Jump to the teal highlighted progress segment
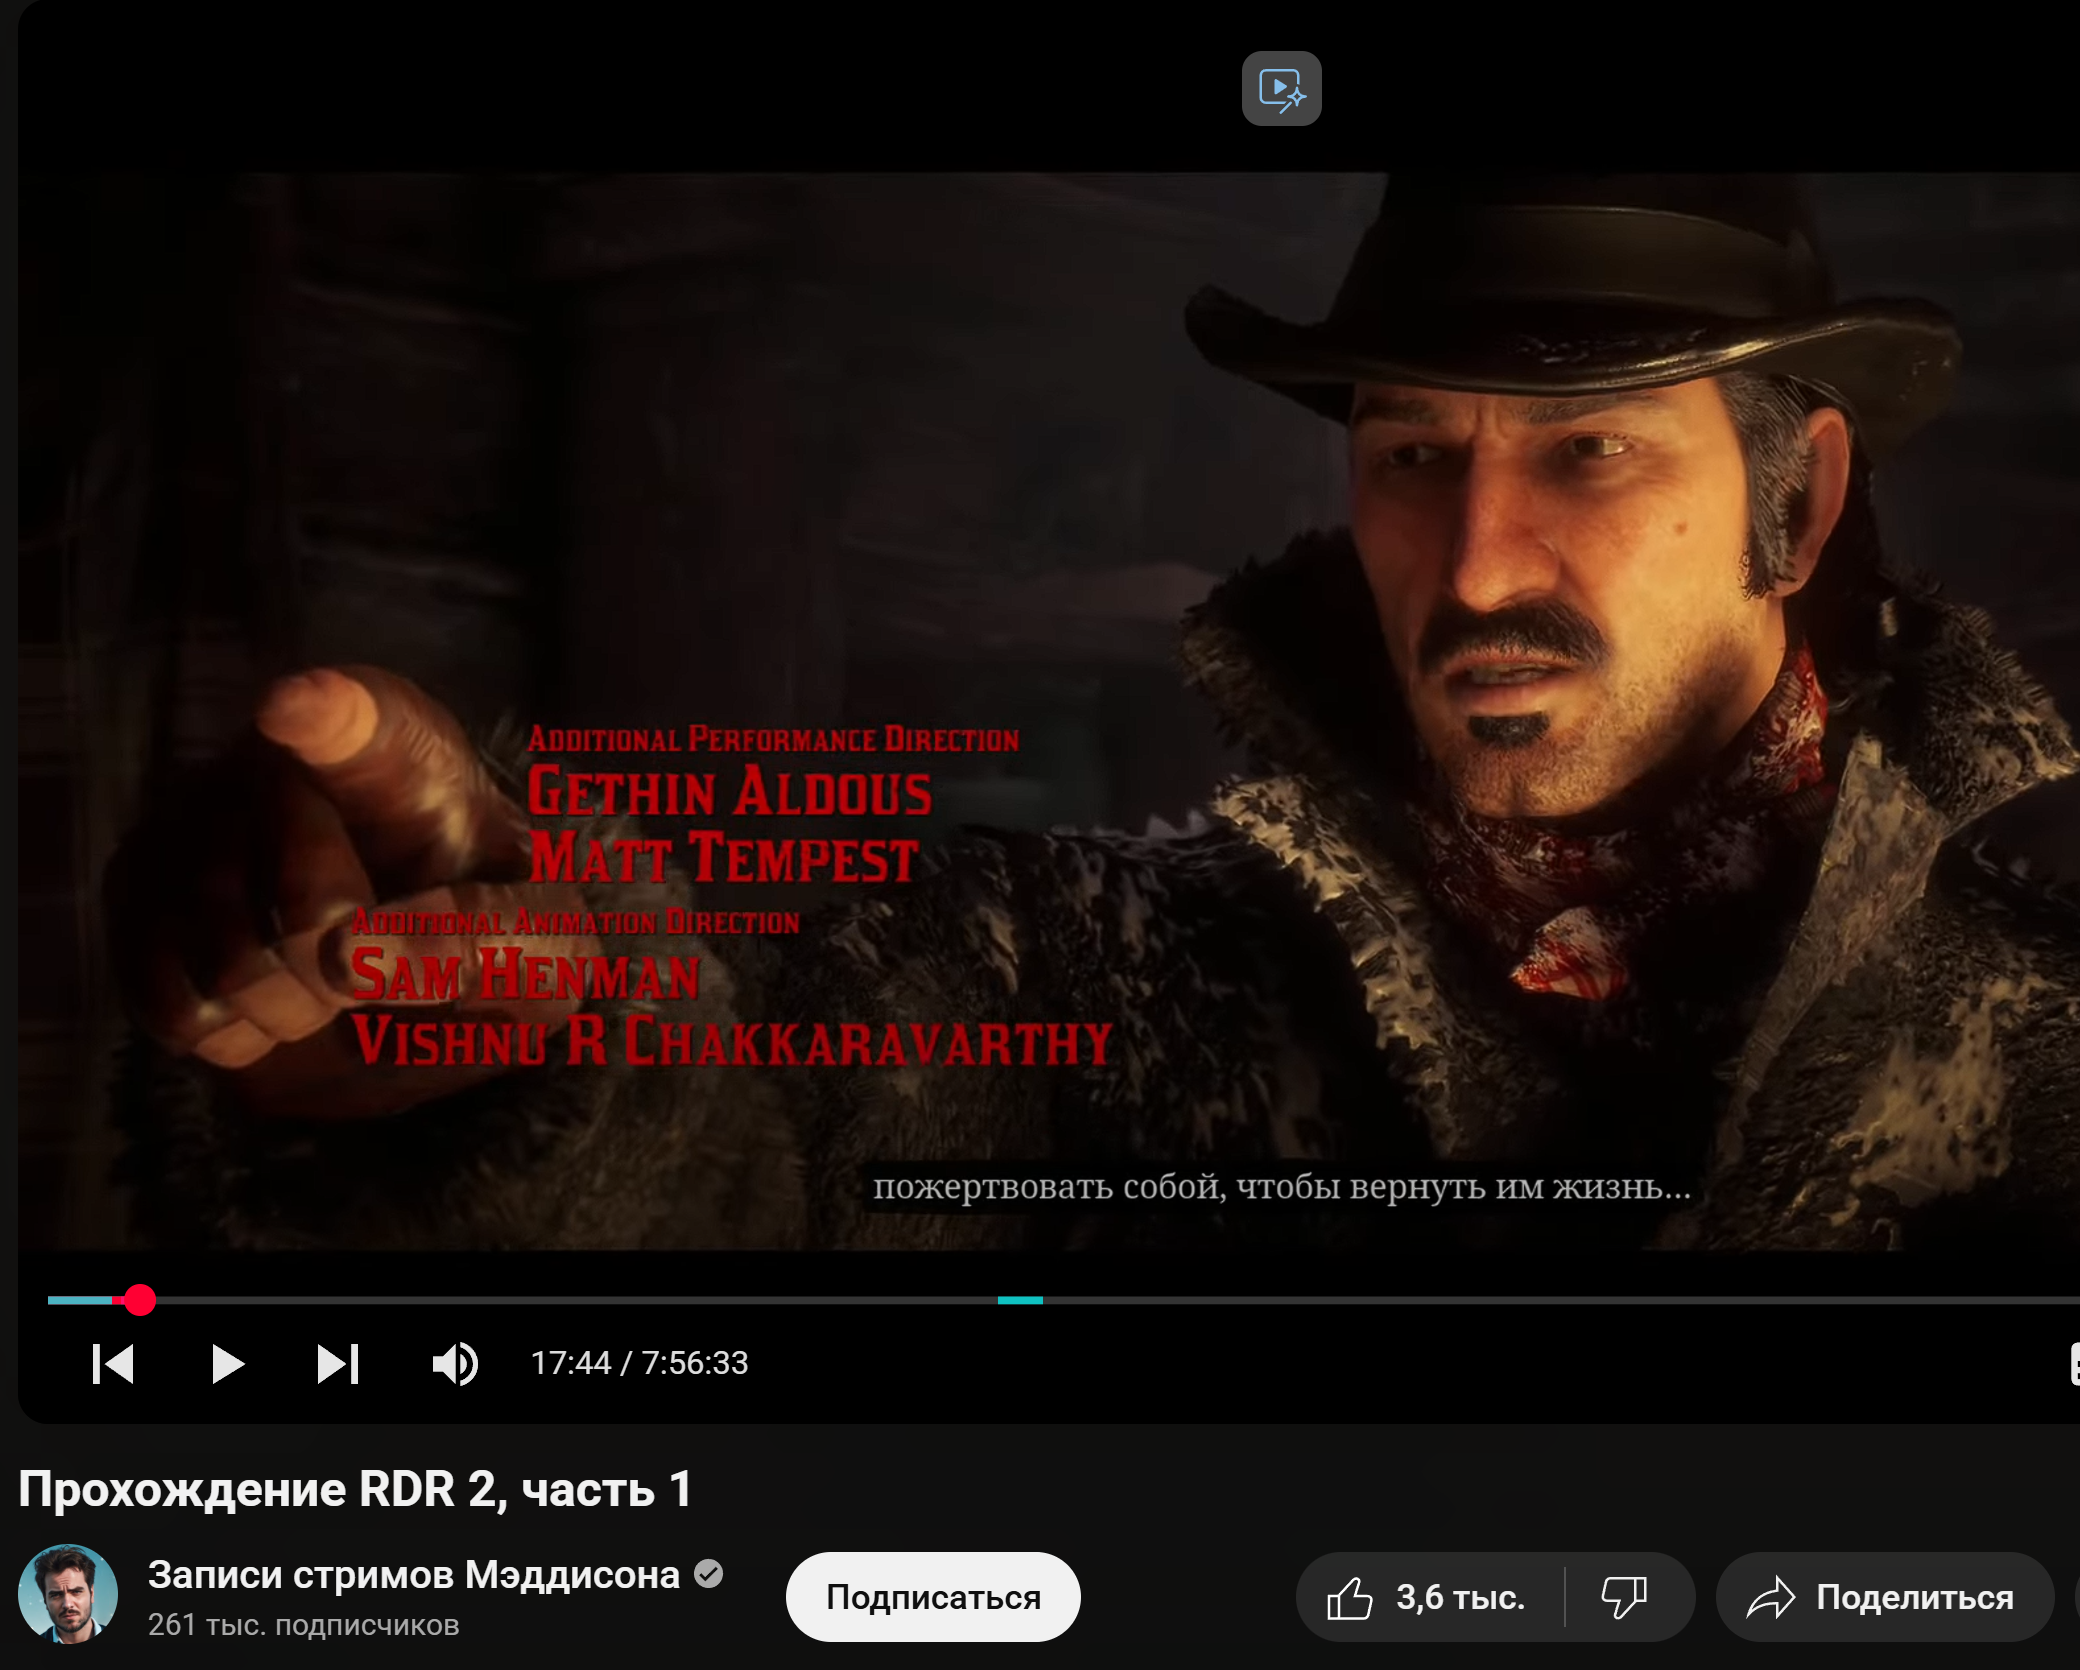2080x1670 pixels. pos(1020,1300)
